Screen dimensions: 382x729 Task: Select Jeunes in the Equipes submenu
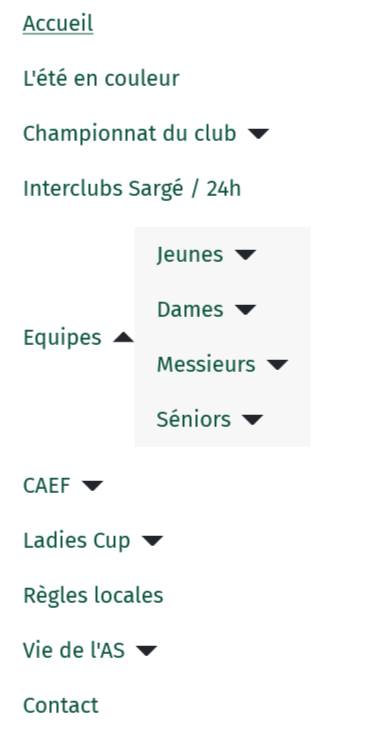[x=190, y=255]
